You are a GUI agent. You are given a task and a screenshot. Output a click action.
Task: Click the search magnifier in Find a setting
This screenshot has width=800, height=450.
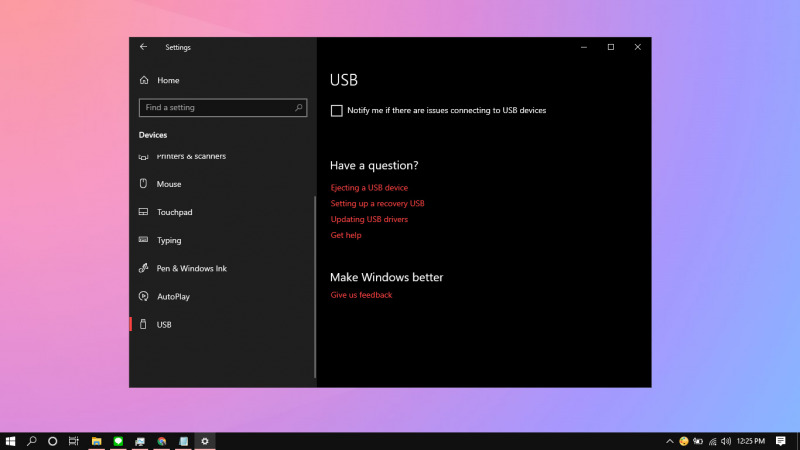[299, 107]
